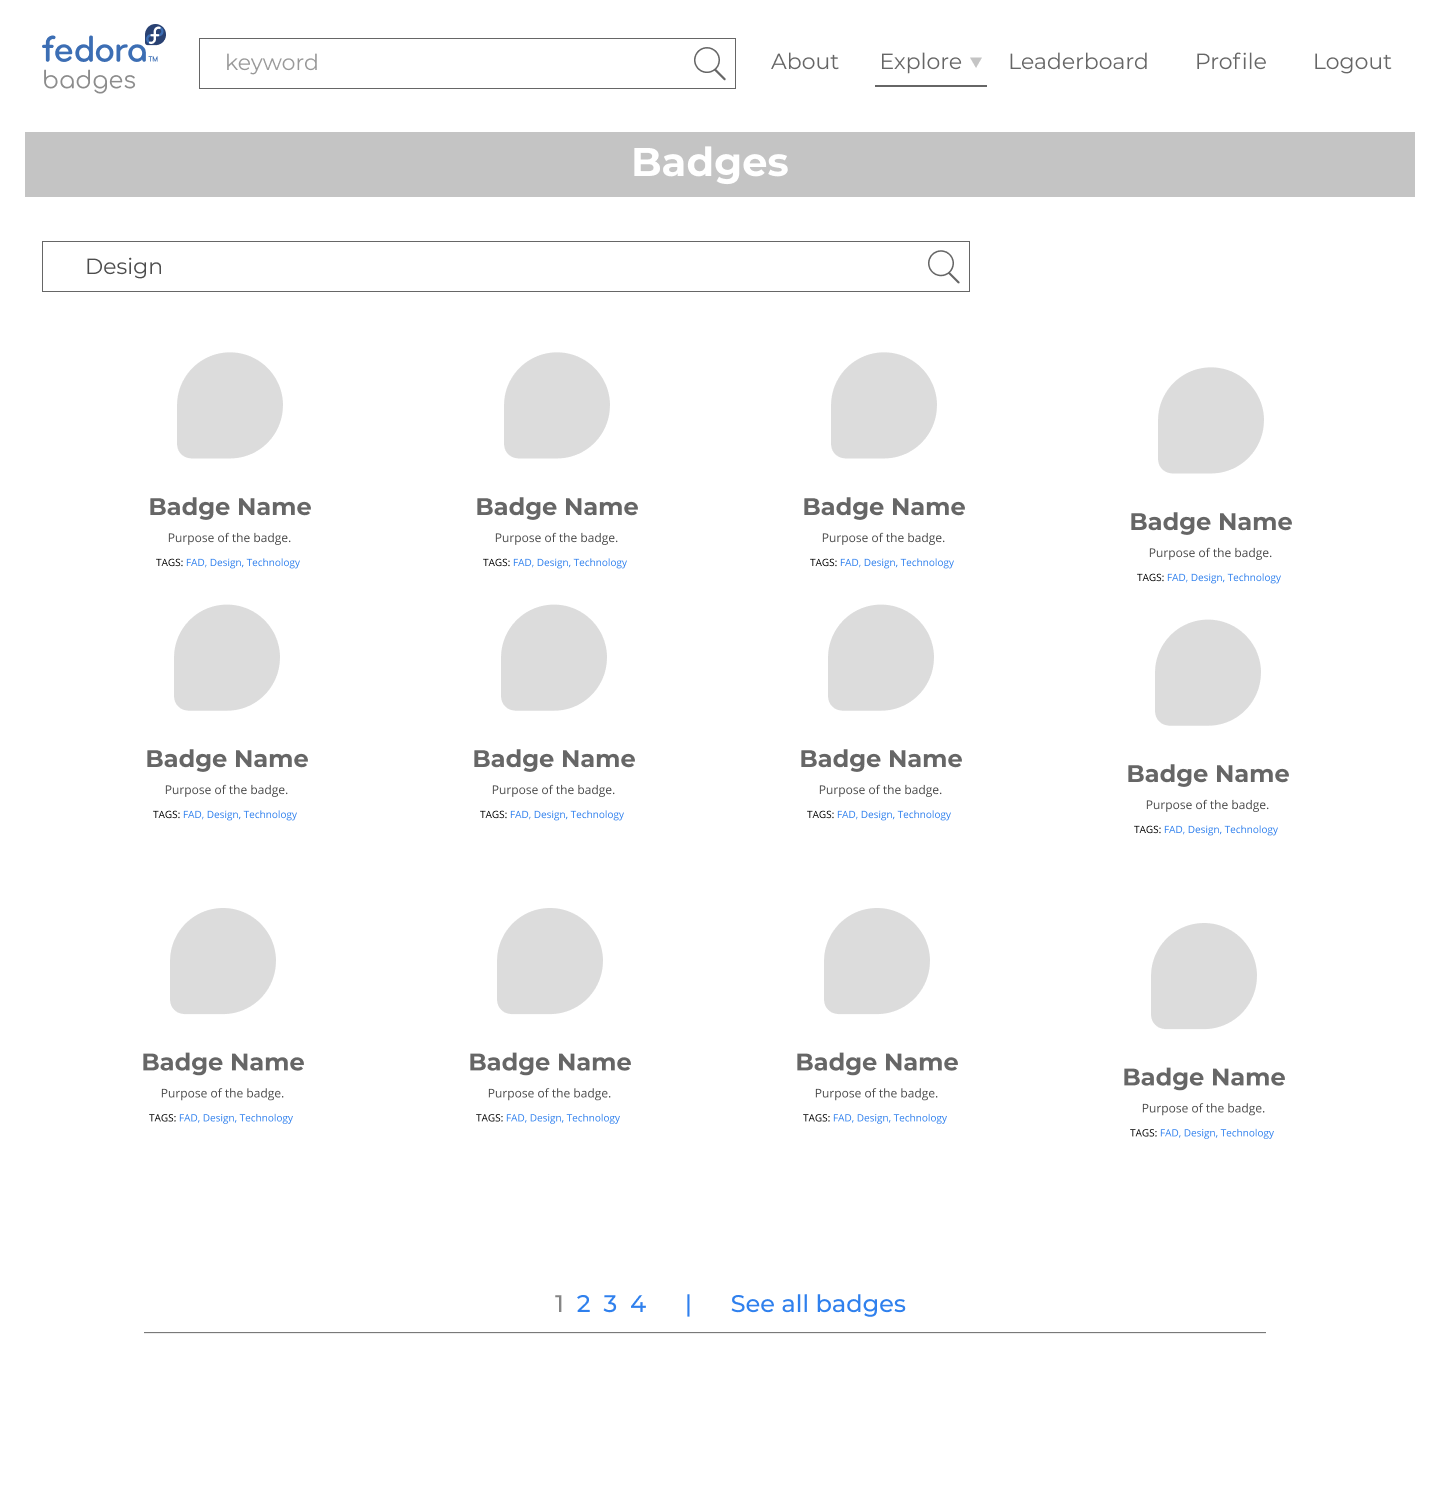The width and height of the screenshot is (1440, 1491).
Task: Open the Profile page
Action: pos(1231,62)
